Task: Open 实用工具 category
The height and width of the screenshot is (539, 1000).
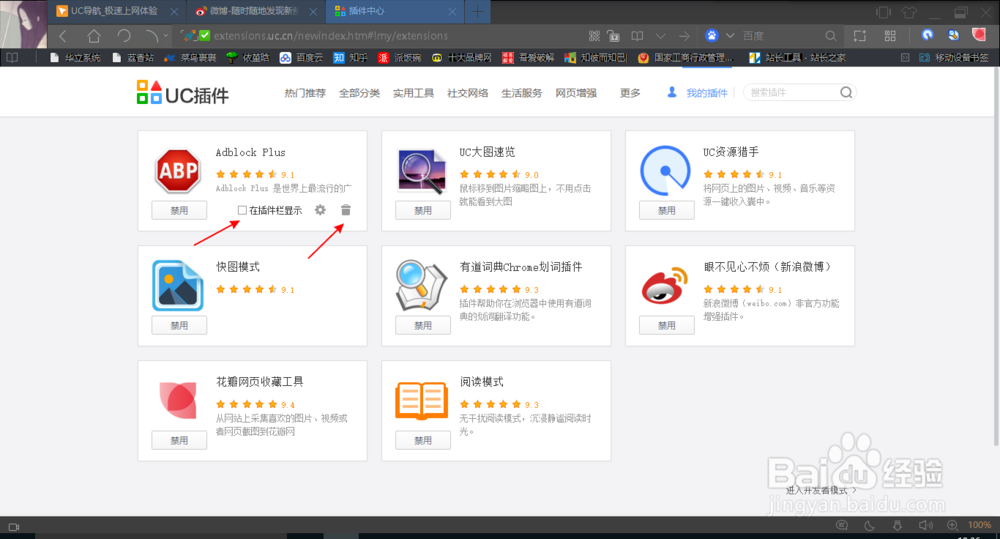Action: pyautogui.click(x=413, y=93)
